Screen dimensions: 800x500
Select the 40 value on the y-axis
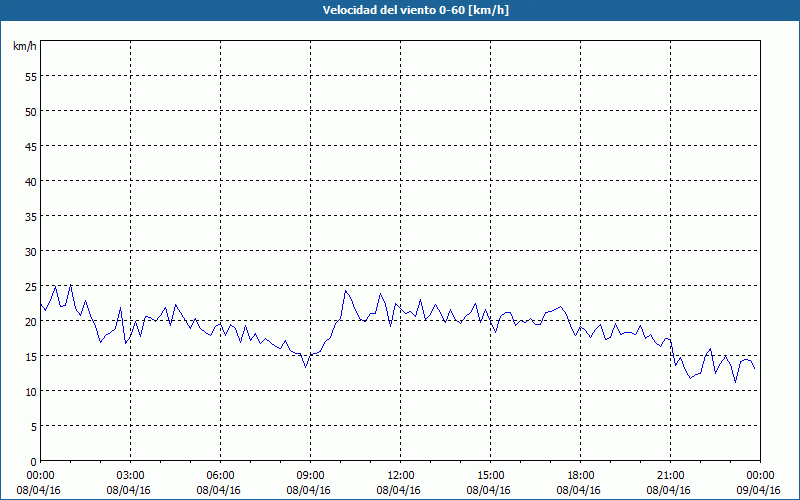pos(31,182)
